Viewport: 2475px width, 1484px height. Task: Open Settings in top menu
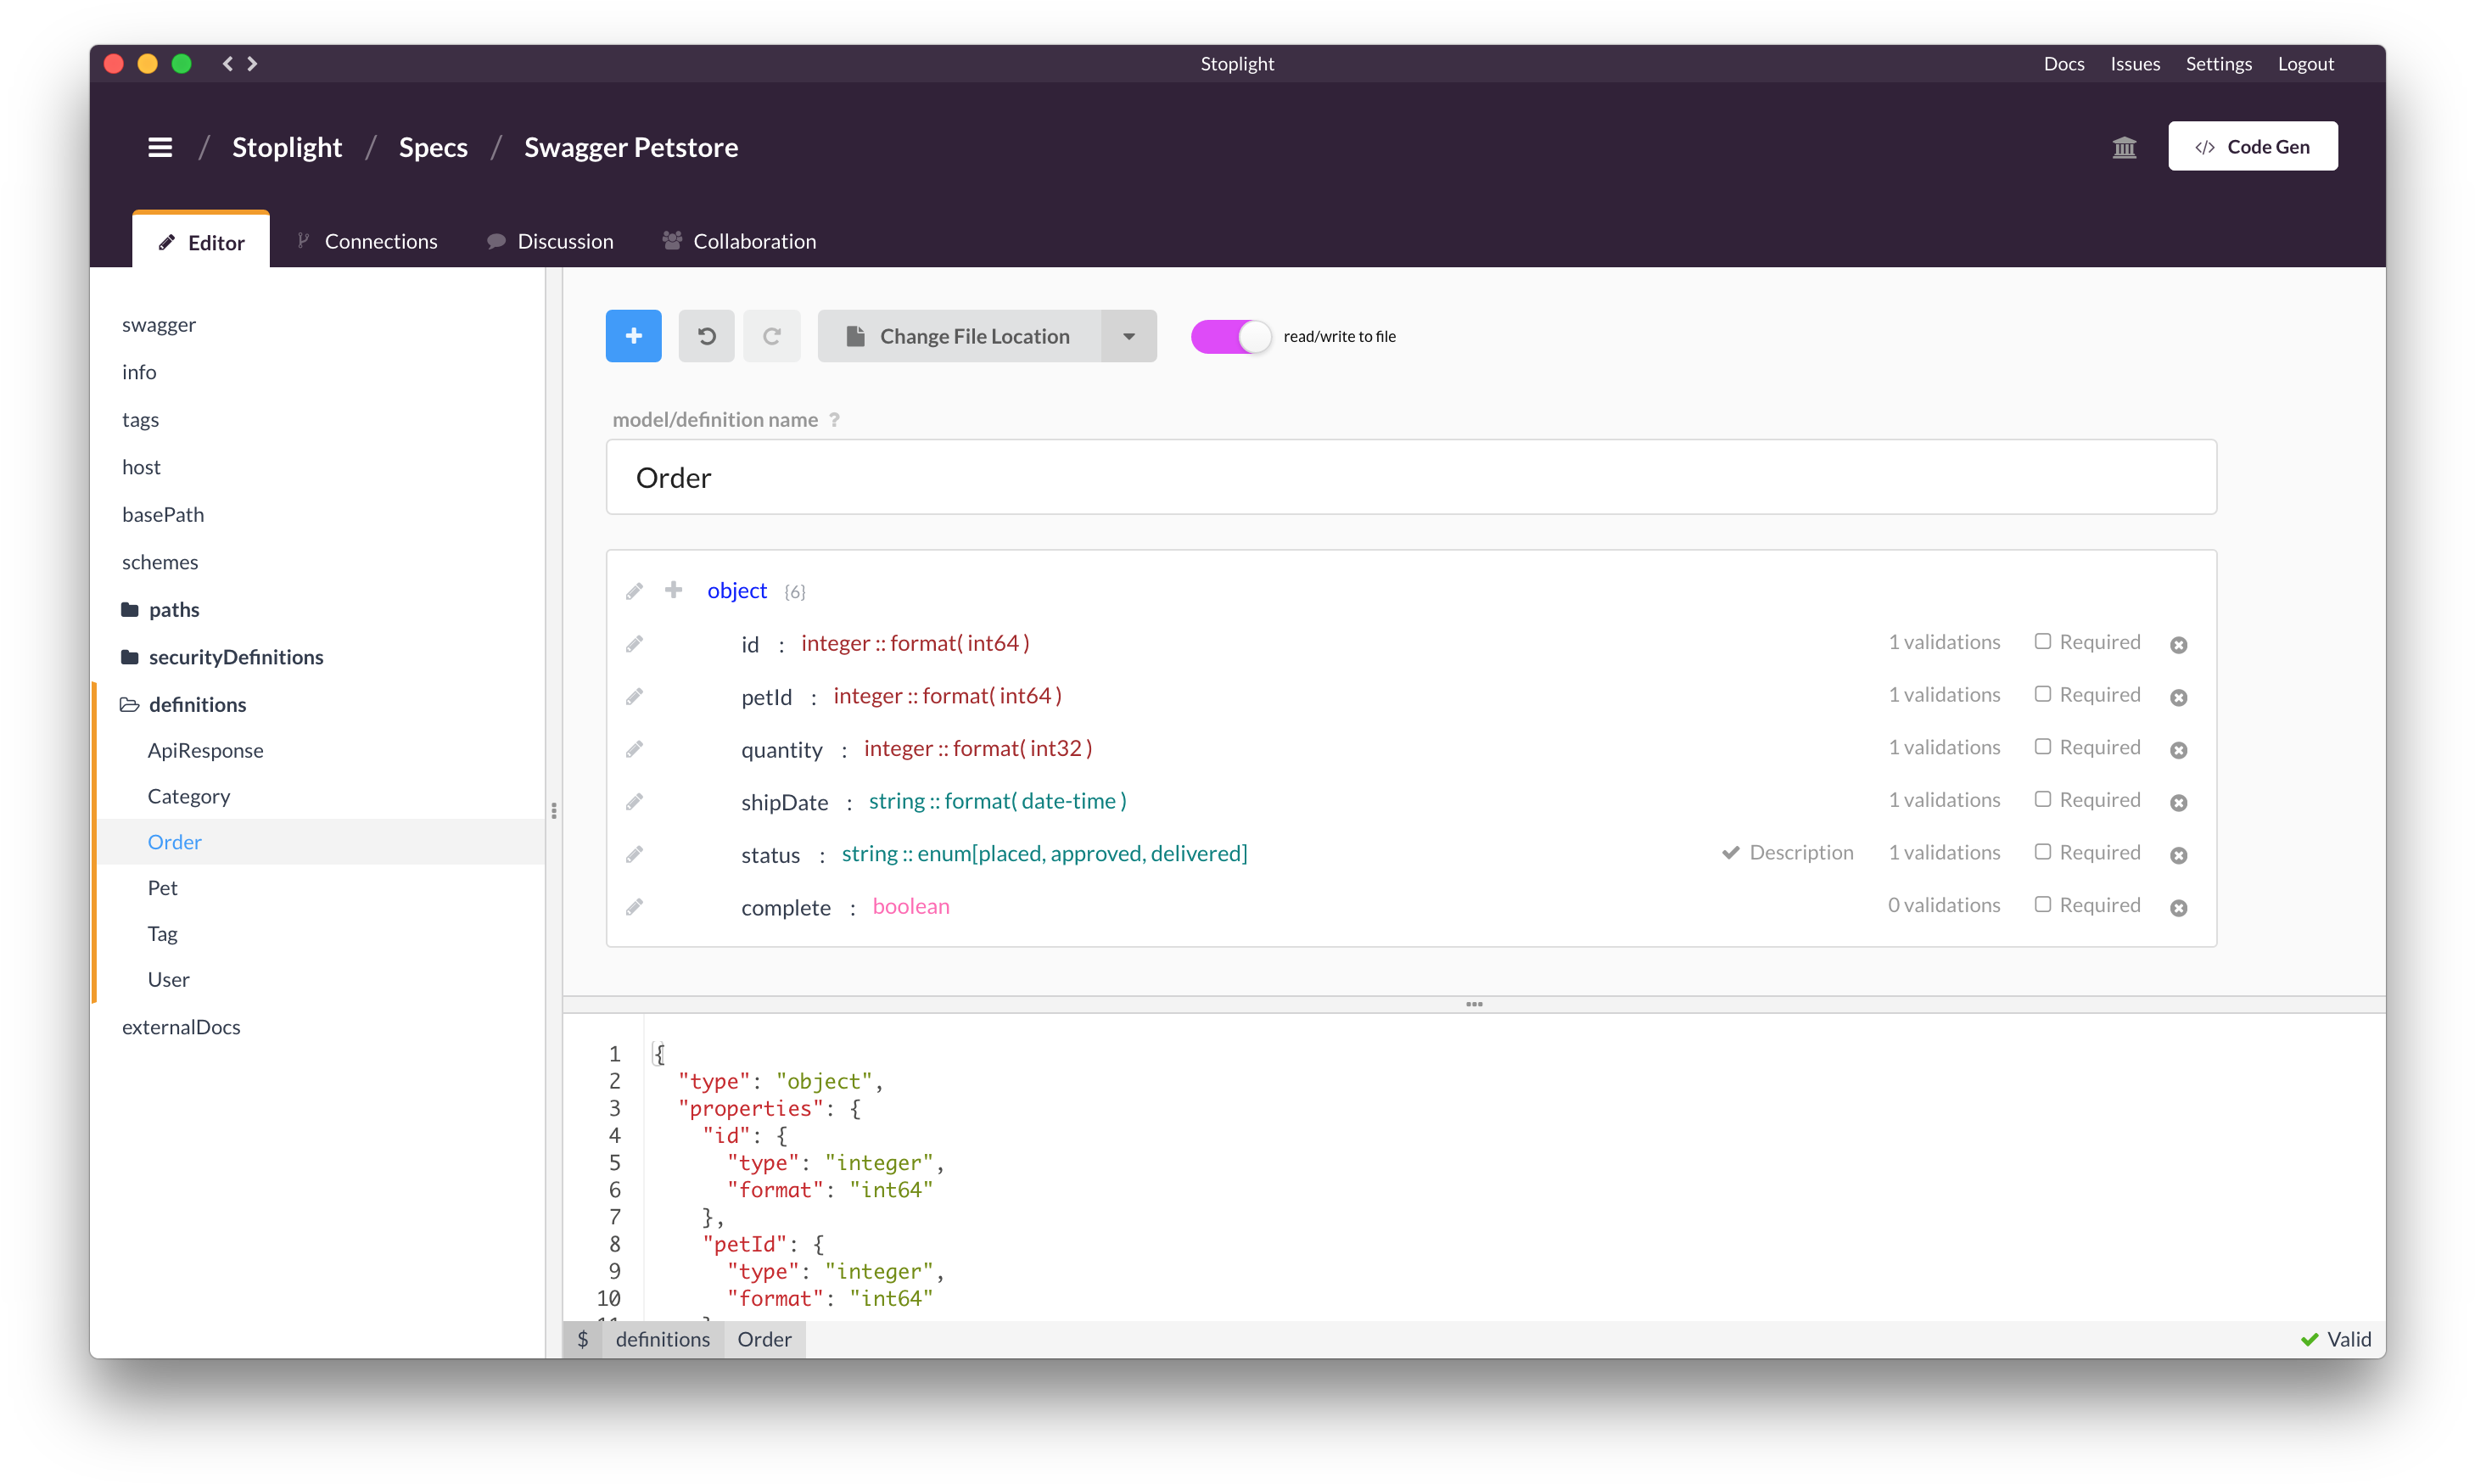pos(2218,63)
